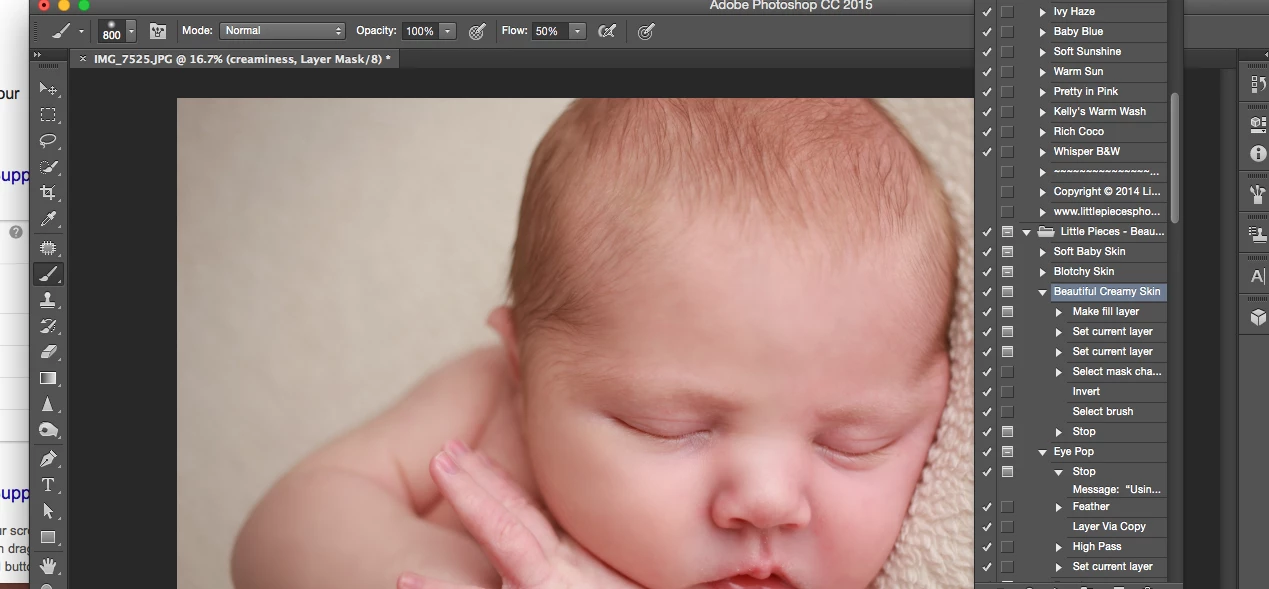Screen dimensions: 1269x589
Task: Click the Actions panel scrollbar
Action: click(1175, 158)
